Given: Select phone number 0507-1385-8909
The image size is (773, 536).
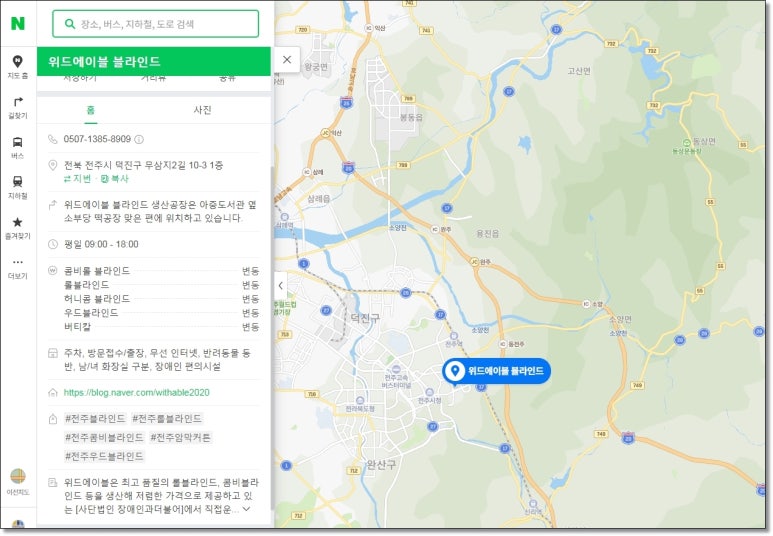Looking at the screenshot, I should 97,140.
